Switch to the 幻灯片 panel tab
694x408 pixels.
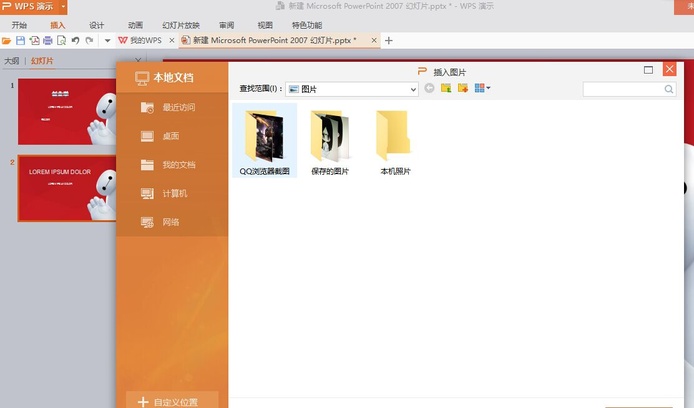pos(42,61)
